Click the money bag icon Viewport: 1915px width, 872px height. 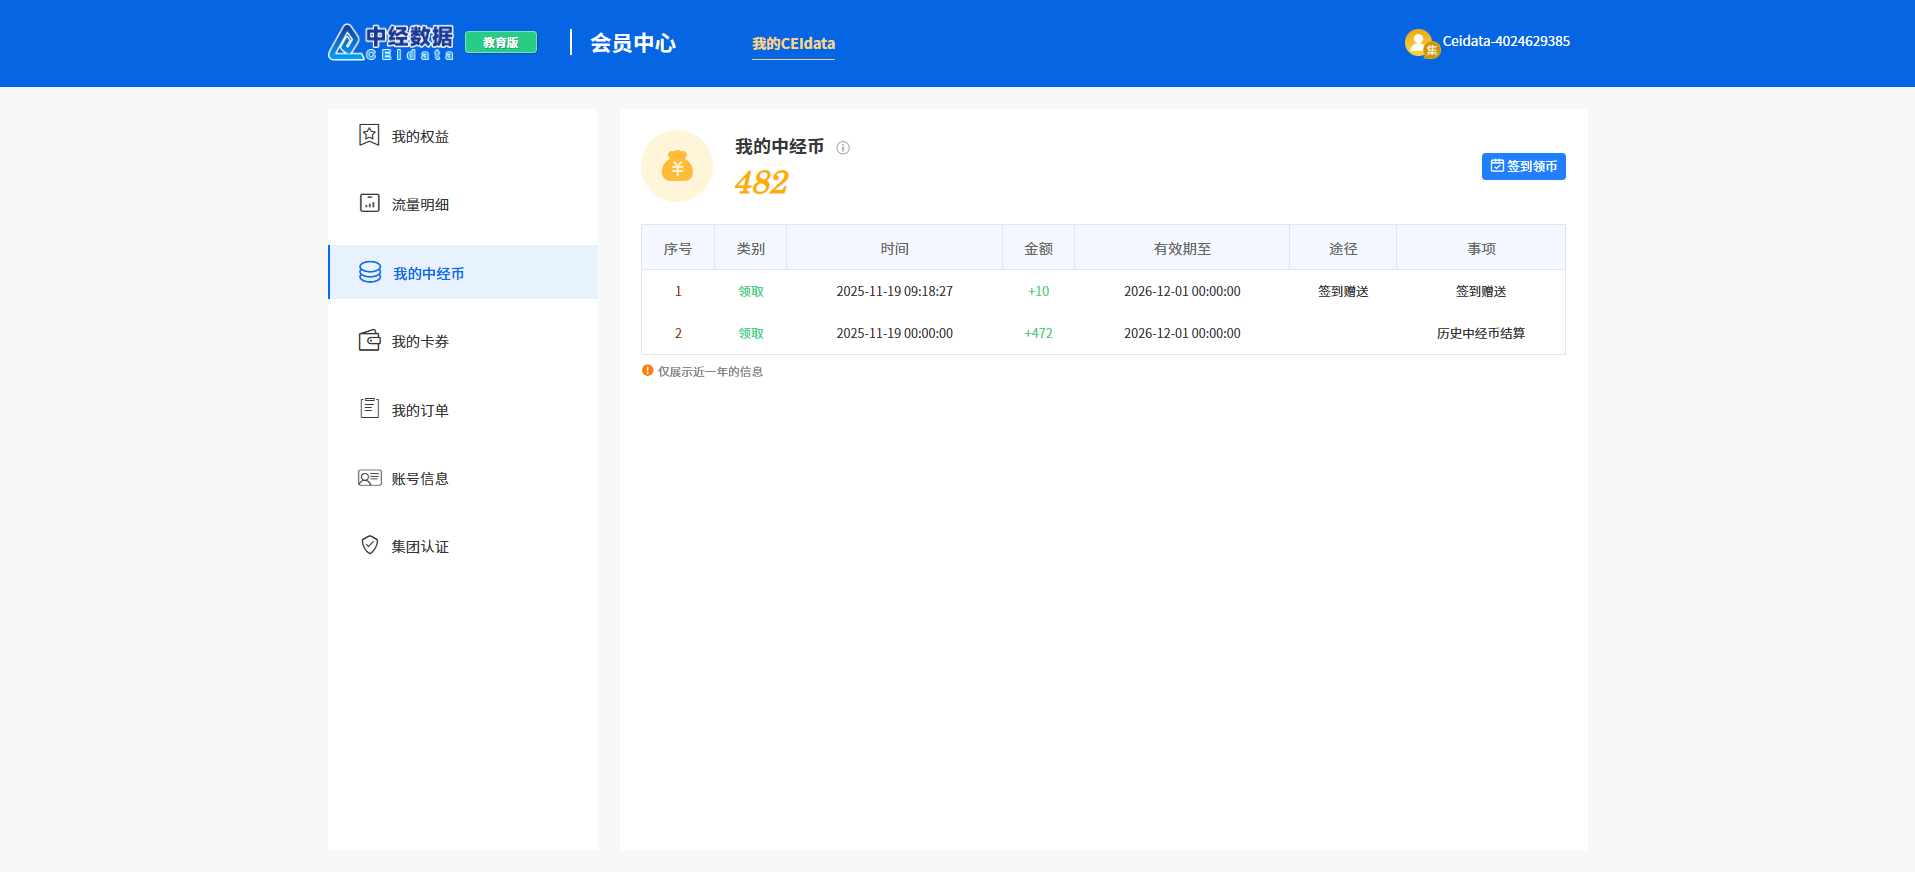(x=677, y=166)
